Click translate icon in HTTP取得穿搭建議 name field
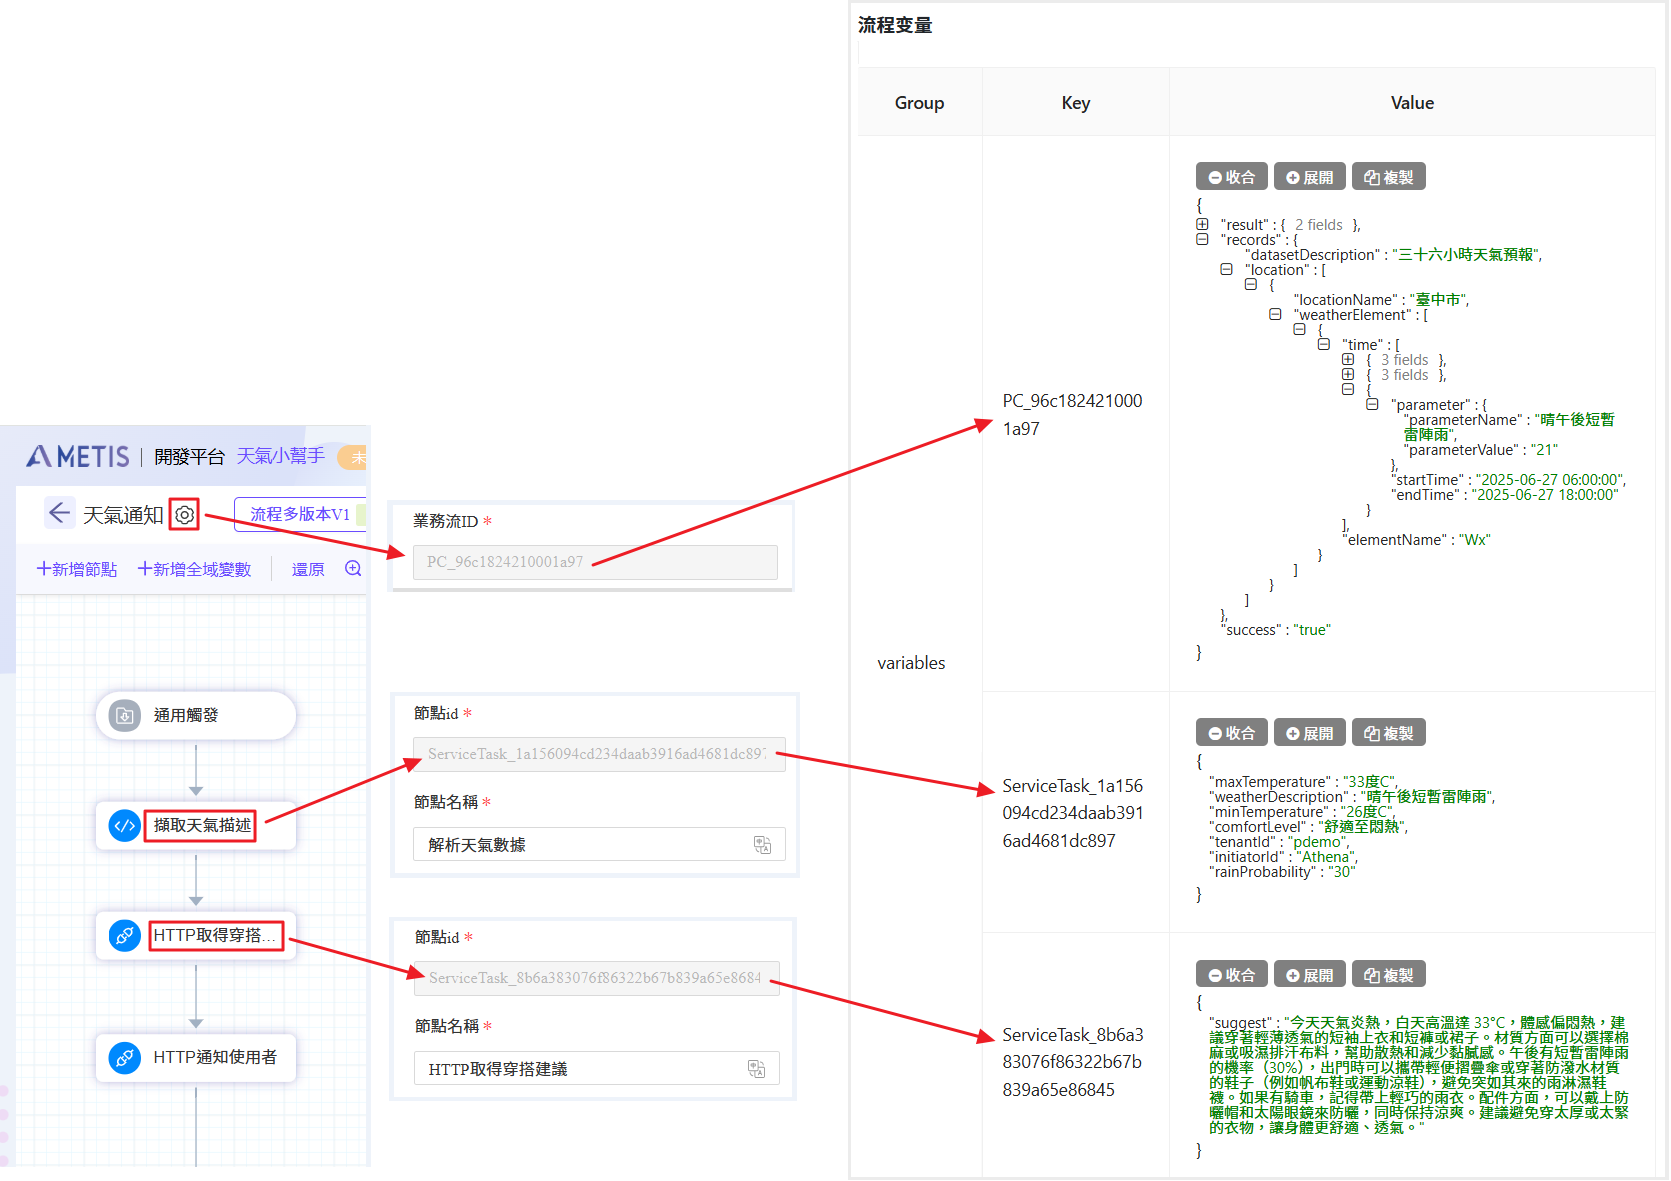This screenshot has height=1181, width=1671. (757, 1069)
